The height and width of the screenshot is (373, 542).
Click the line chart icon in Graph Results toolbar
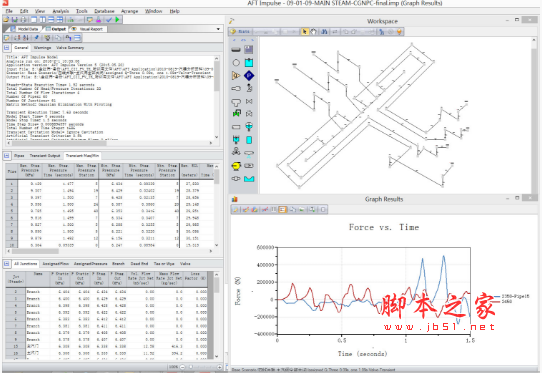click(x=264, y=209)
